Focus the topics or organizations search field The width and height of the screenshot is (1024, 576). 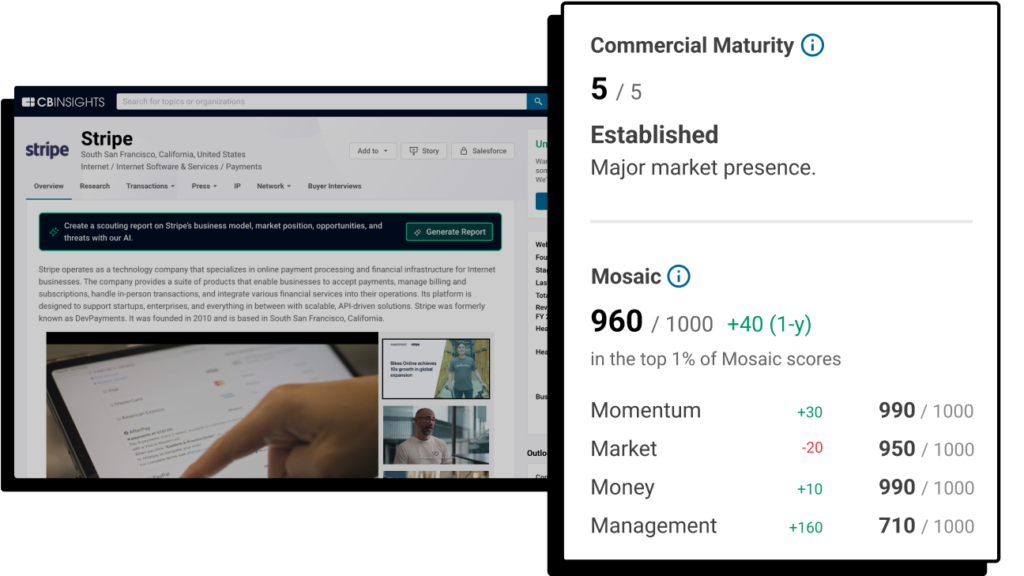pyautogui.click(x=320, y=101)
